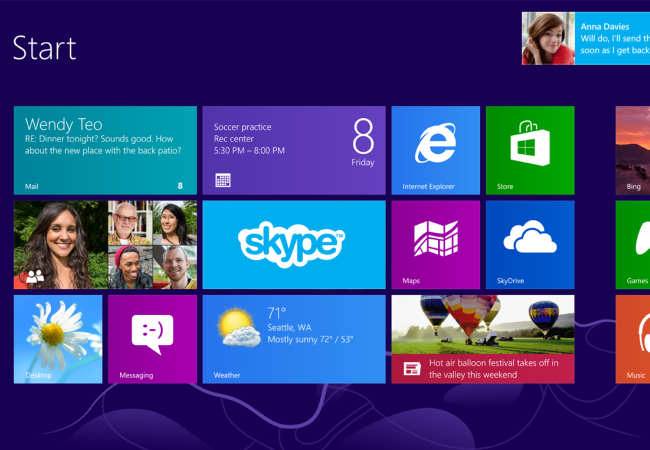Click the 'Rec center' location text
The image size is (650, 450).
click(234, 139)
